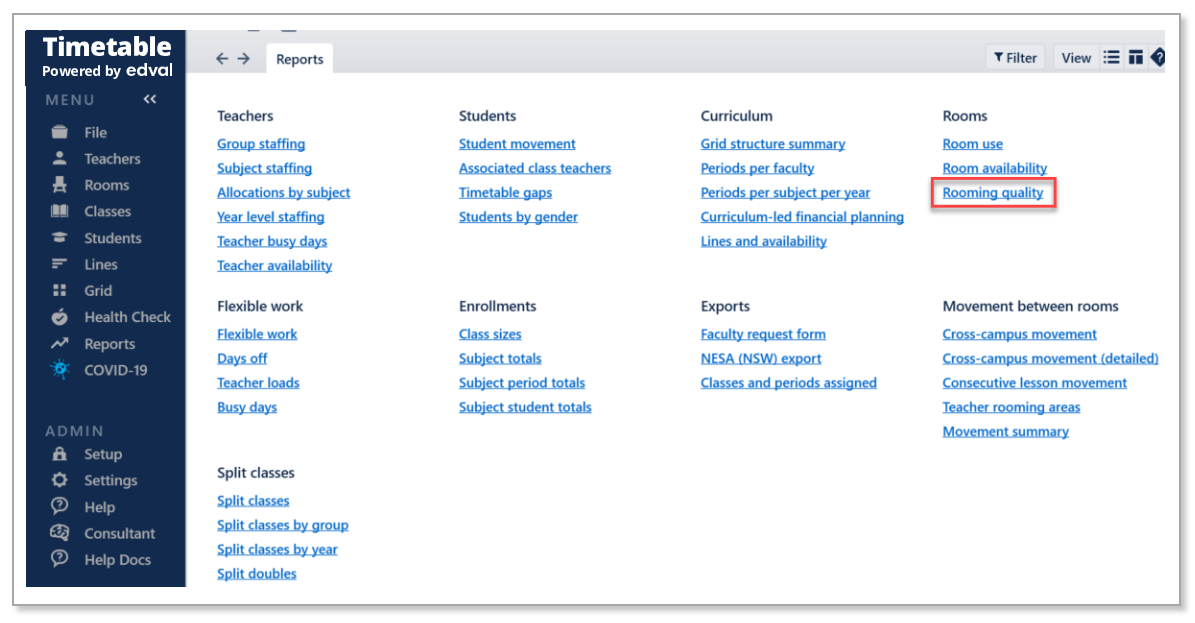Image resolution: width=1195 pixels, height=623 pixels.
Task: Click the Grid squares icon
Action: pyautogui.click(x=60, y=291)
